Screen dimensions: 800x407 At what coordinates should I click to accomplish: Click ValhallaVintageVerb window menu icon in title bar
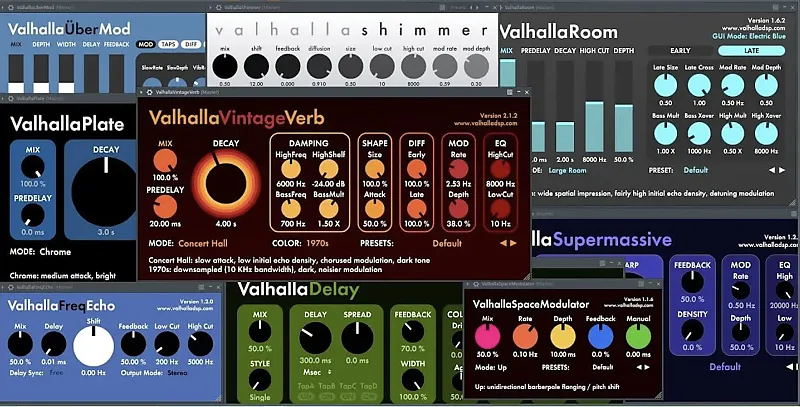pos(510,92)
